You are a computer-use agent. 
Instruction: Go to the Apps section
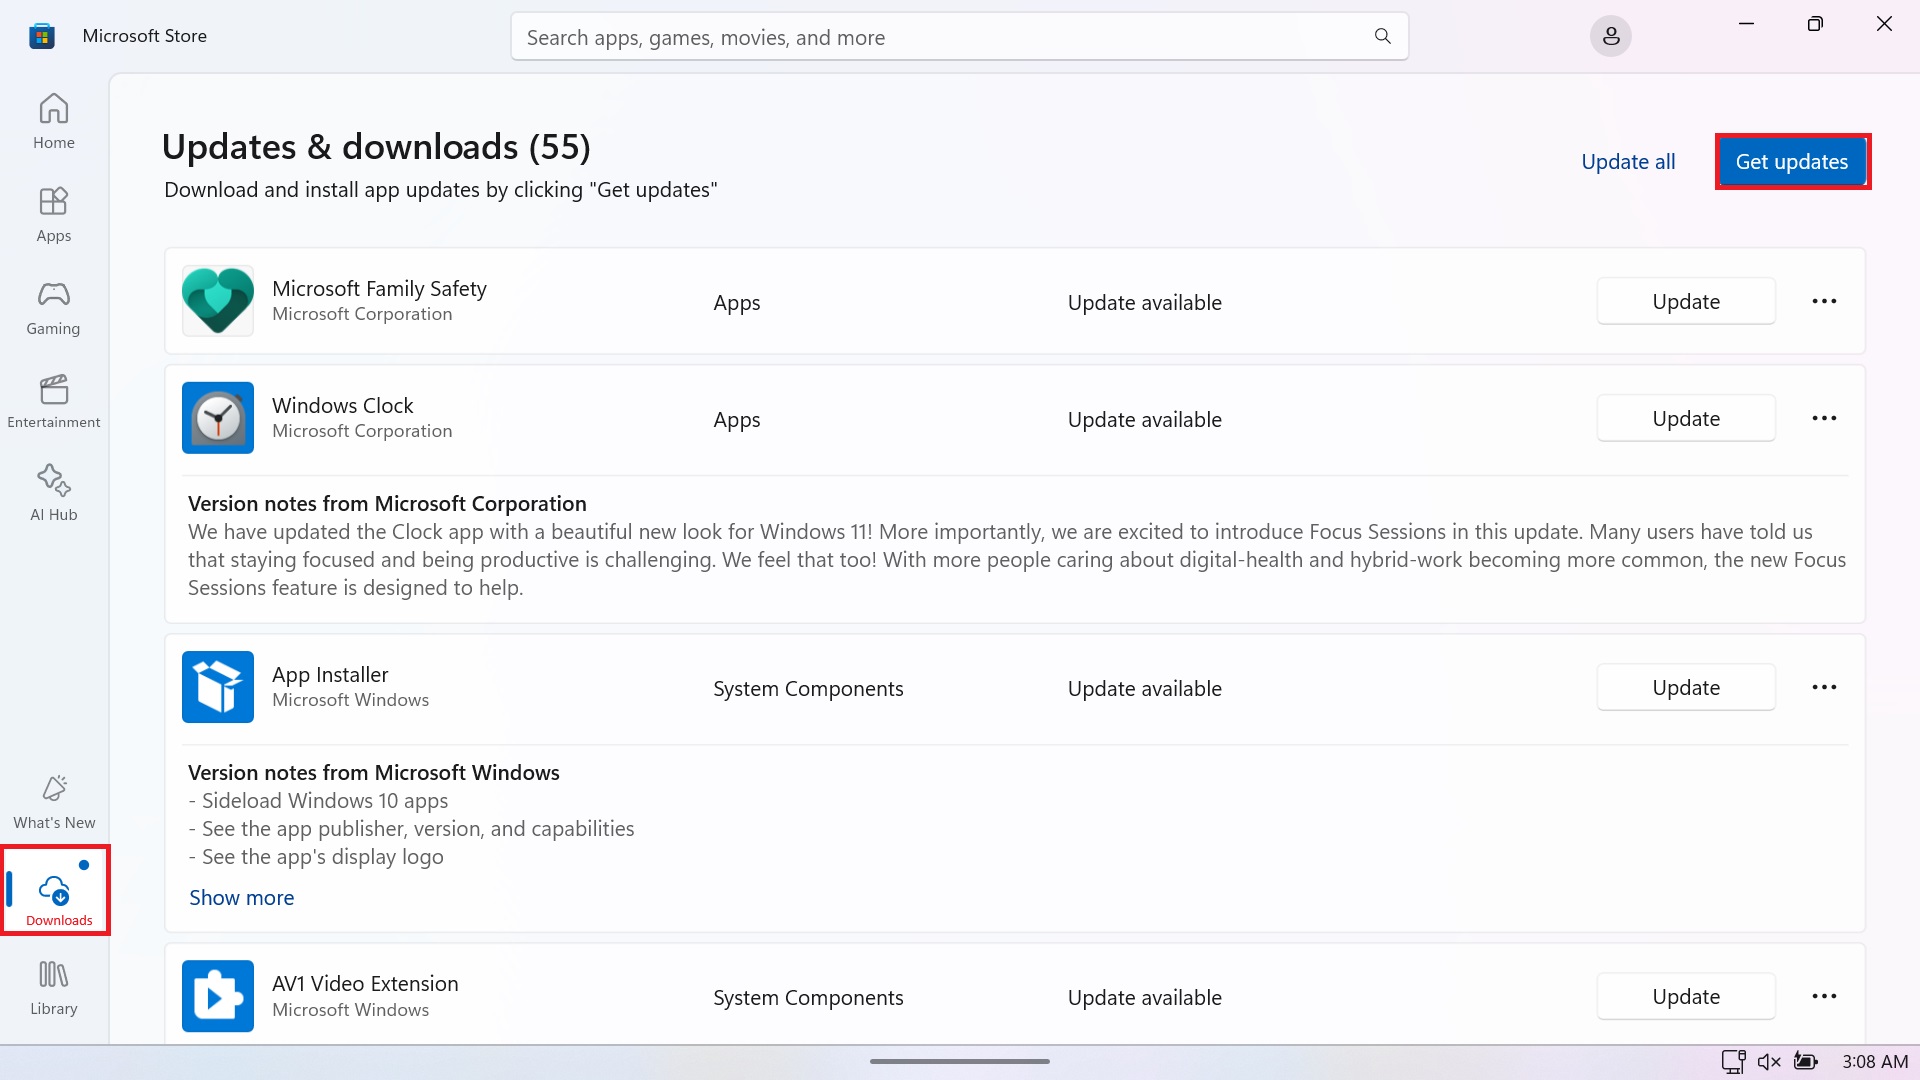tap(54, 214)
